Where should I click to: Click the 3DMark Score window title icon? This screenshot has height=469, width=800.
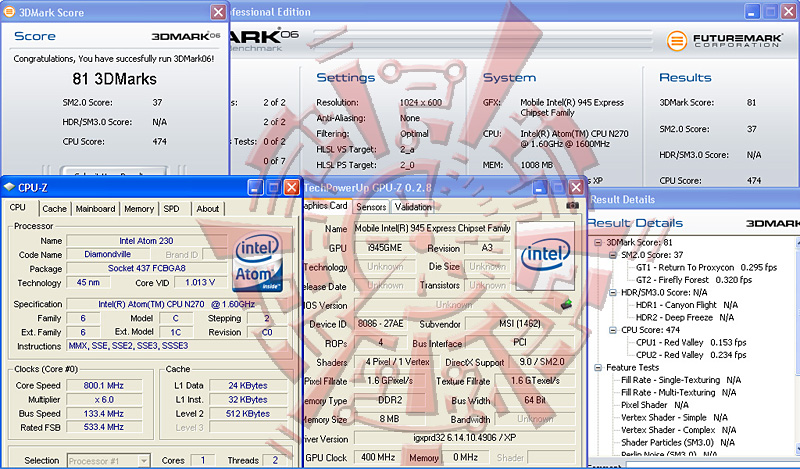(x=9, y=12)
